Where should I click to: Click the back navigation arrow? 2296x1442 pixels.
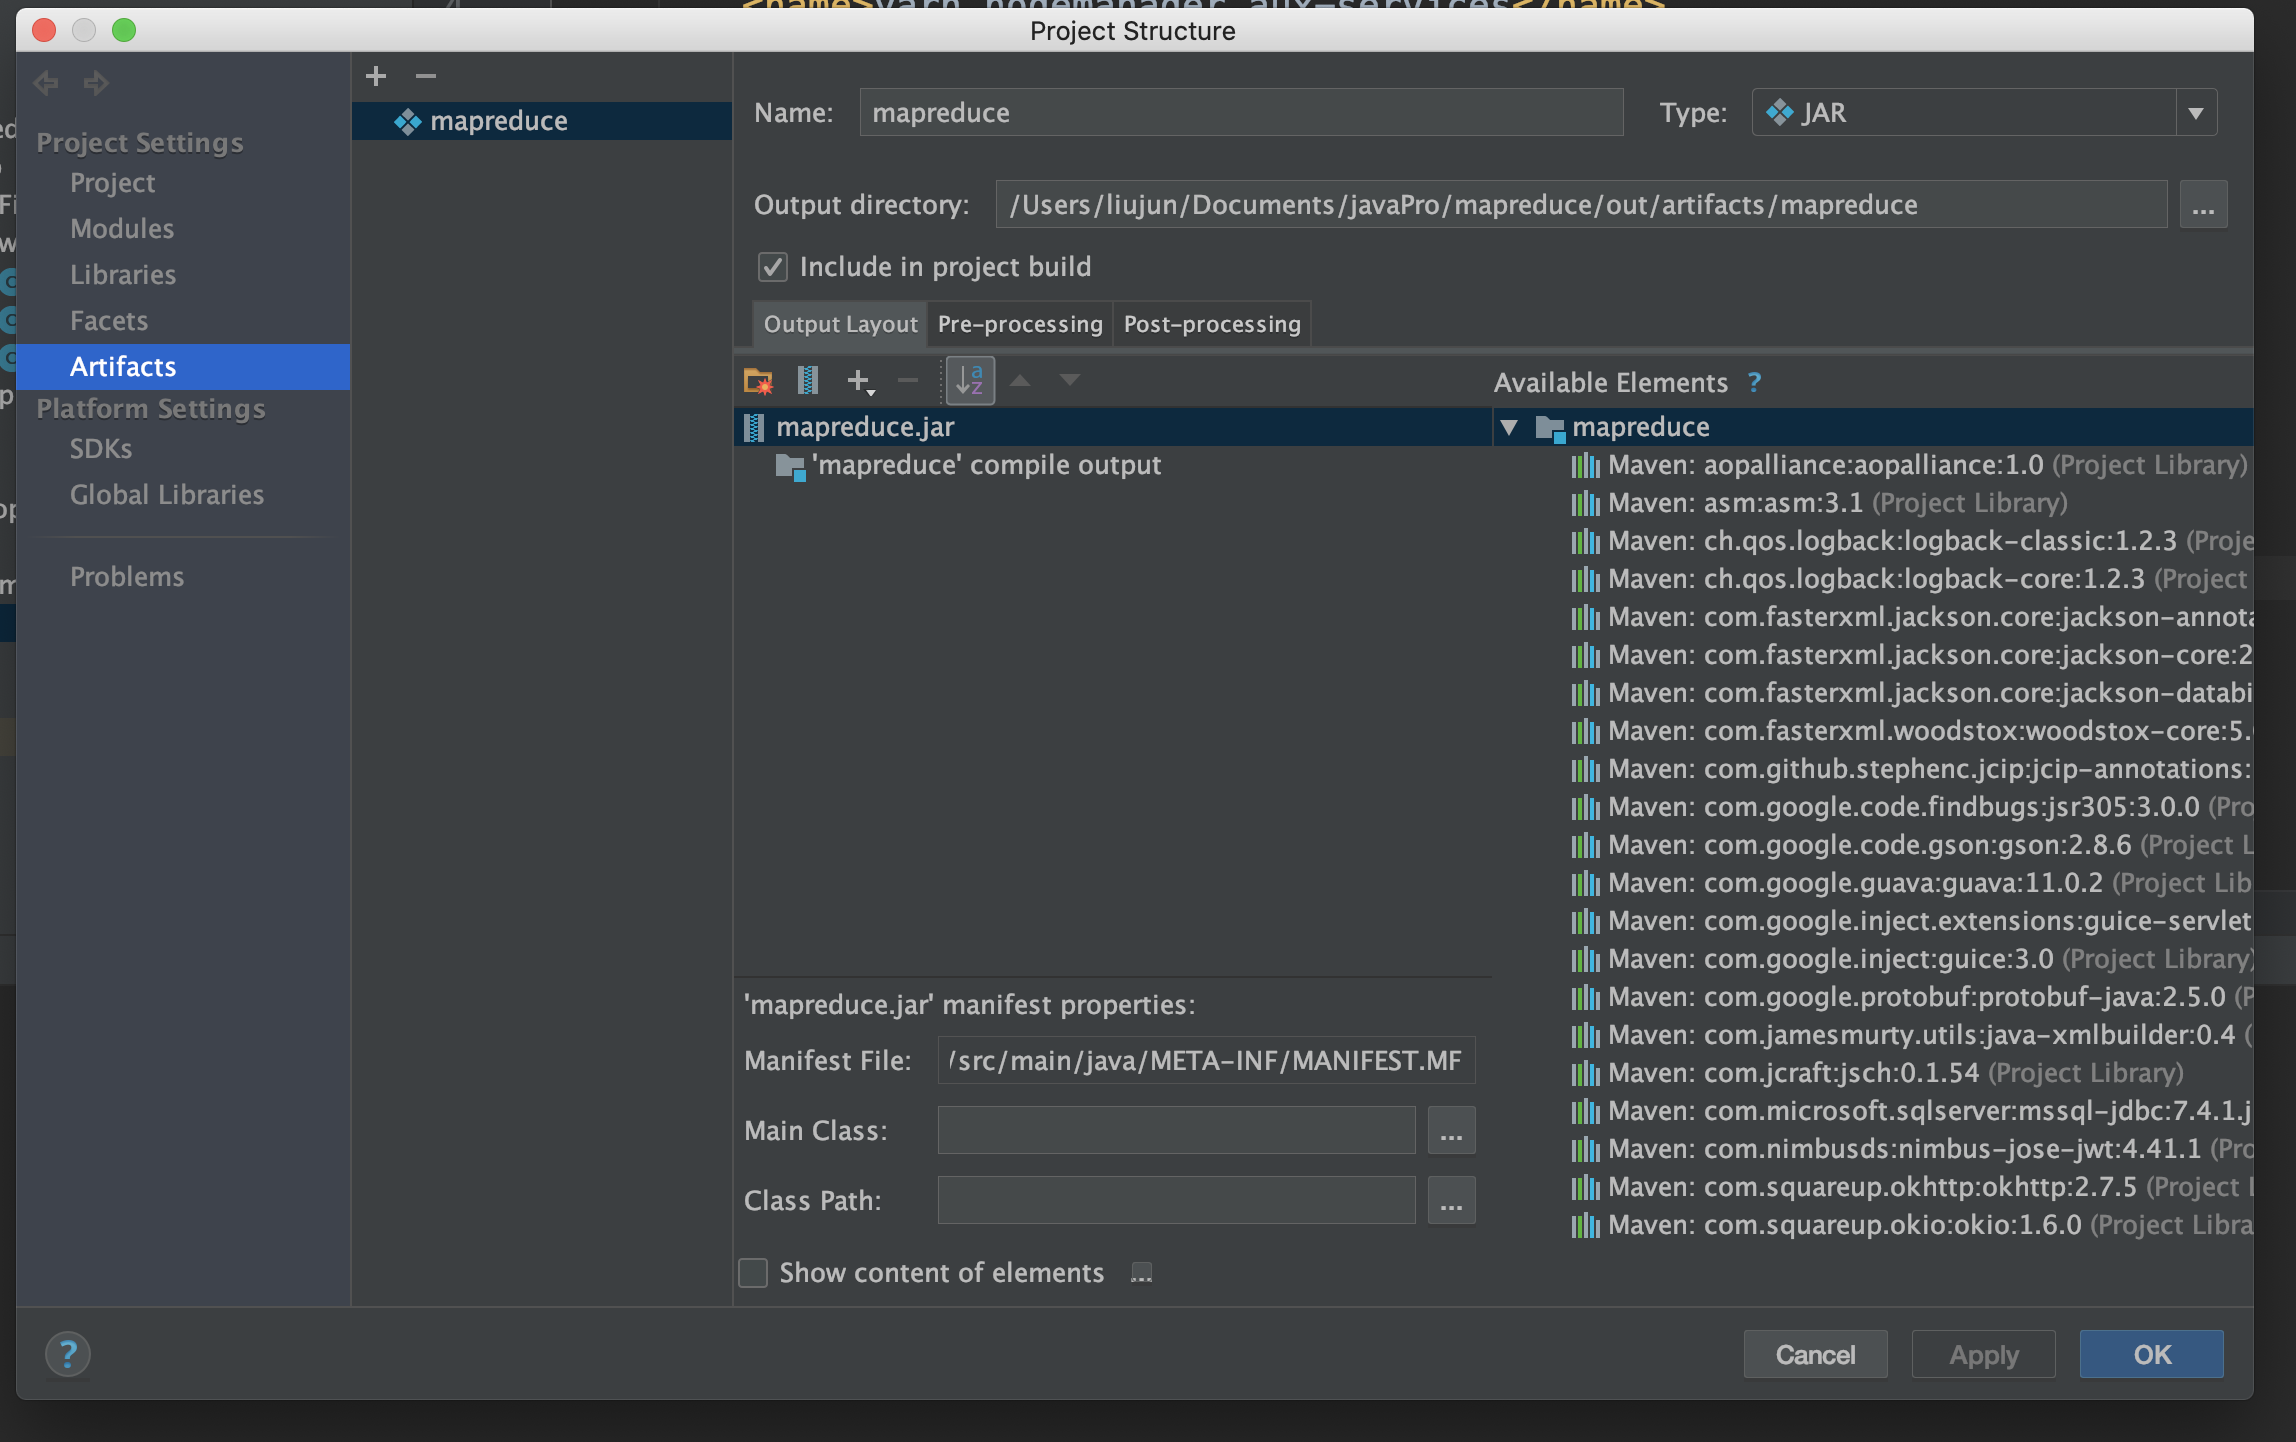[x=46, y=83]
